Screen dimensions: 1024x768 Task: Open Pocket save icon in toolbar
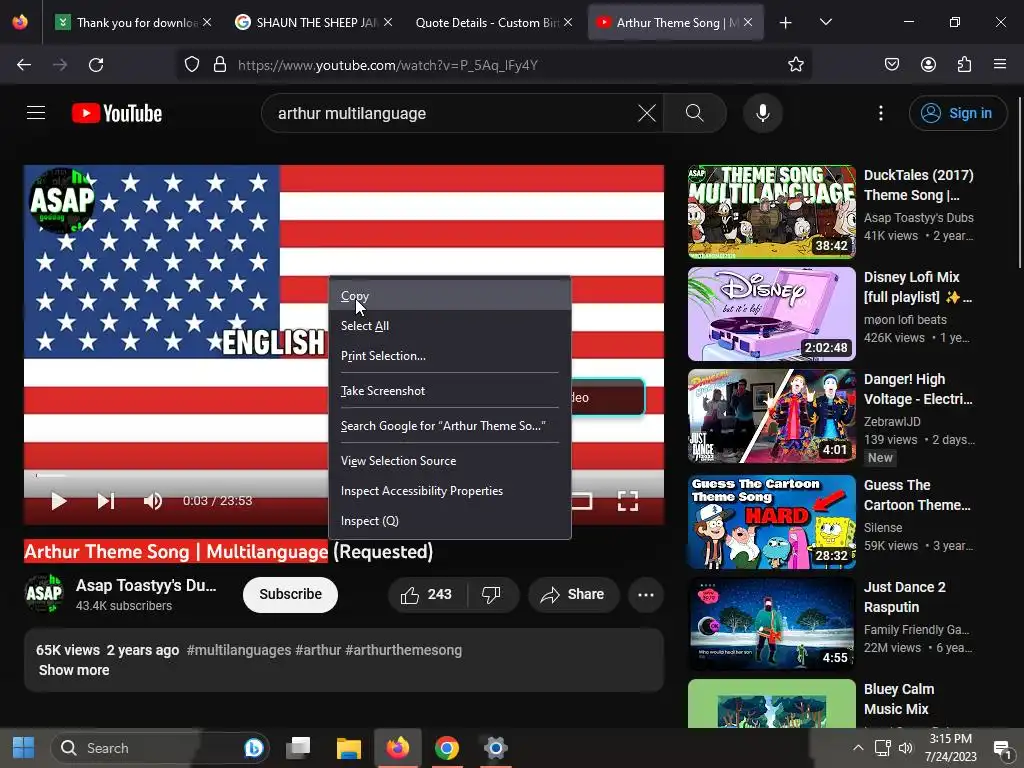pos(891,65)
